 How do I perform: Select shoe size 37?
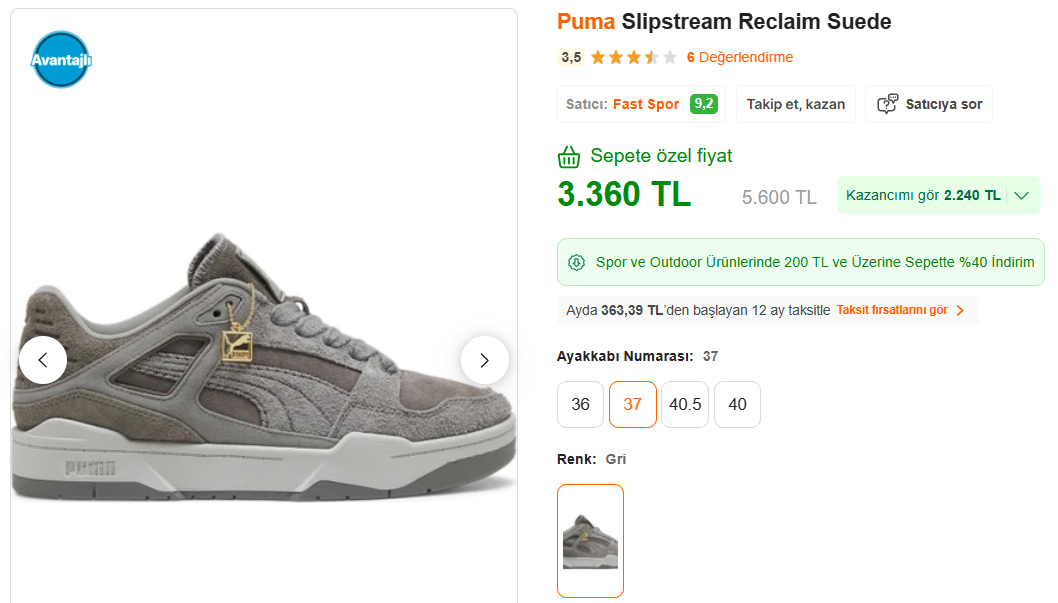[633, 405]
